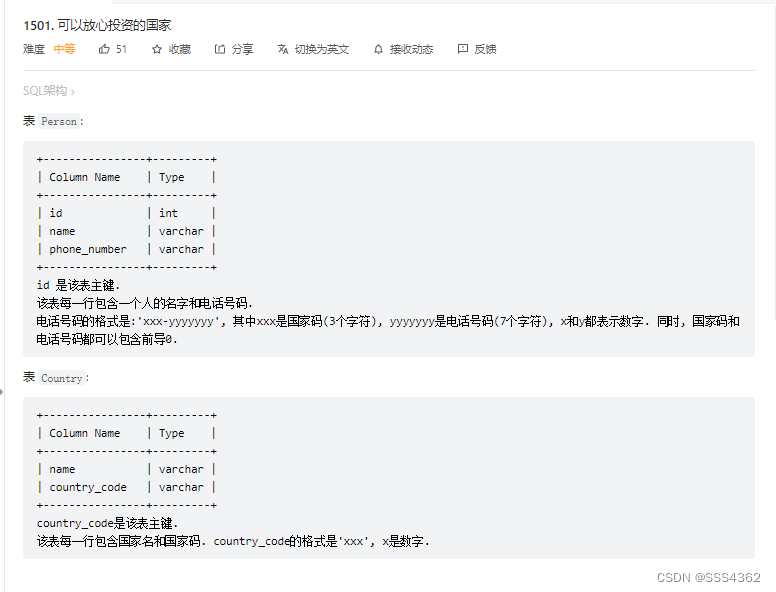
Task: Click the line 该表每一行包含一个人的名字和电话号码
Action: click(x=145, y=303)
